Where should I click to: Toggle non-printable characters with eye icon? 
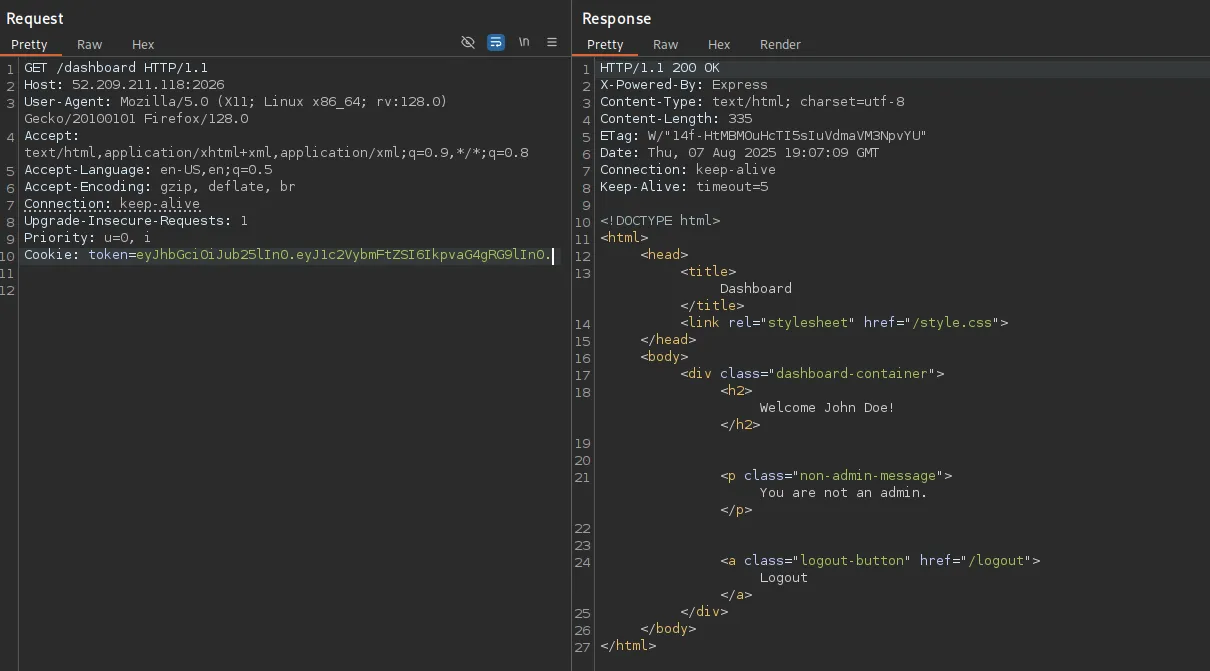[x=468, y=42]
